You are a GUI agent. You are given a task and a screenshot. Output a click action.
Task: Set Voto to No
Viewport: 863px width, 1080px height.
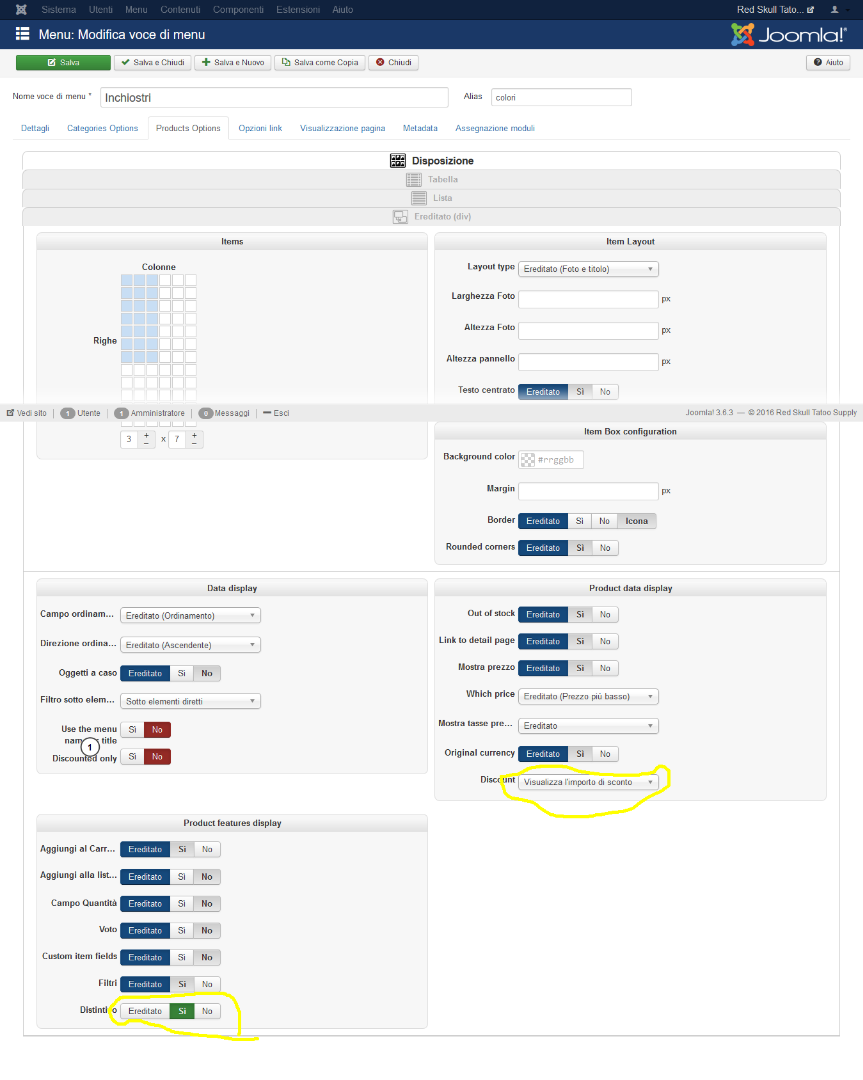pos(207,931)
